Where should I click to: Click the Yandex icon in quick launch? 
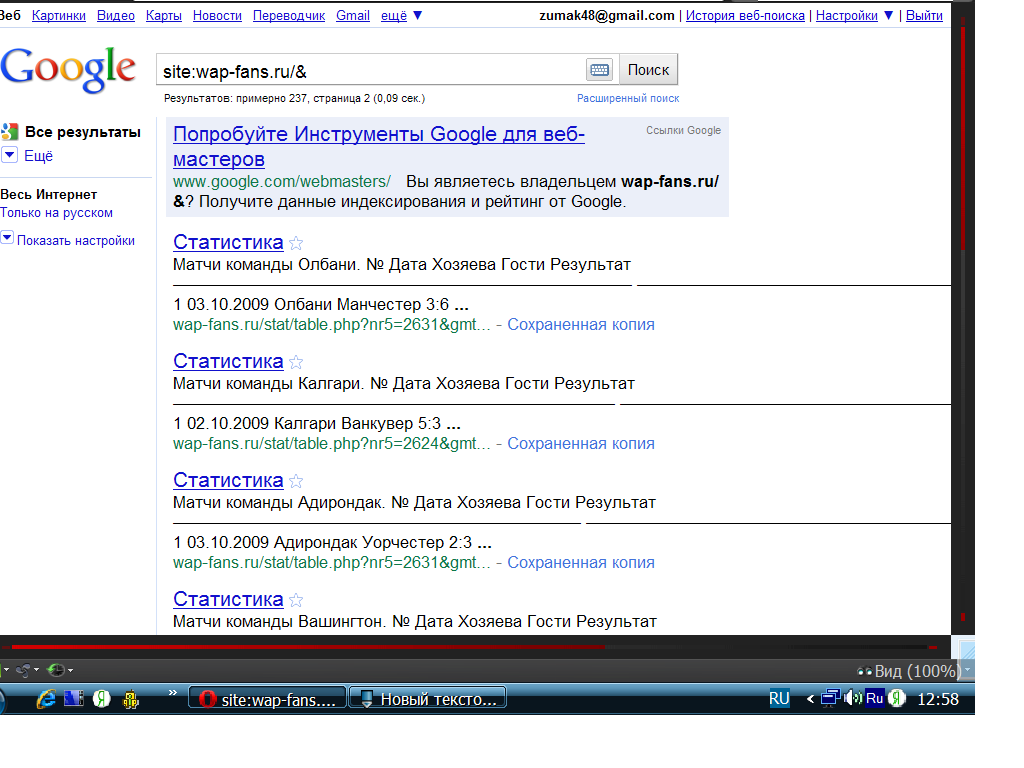[101, 699]
